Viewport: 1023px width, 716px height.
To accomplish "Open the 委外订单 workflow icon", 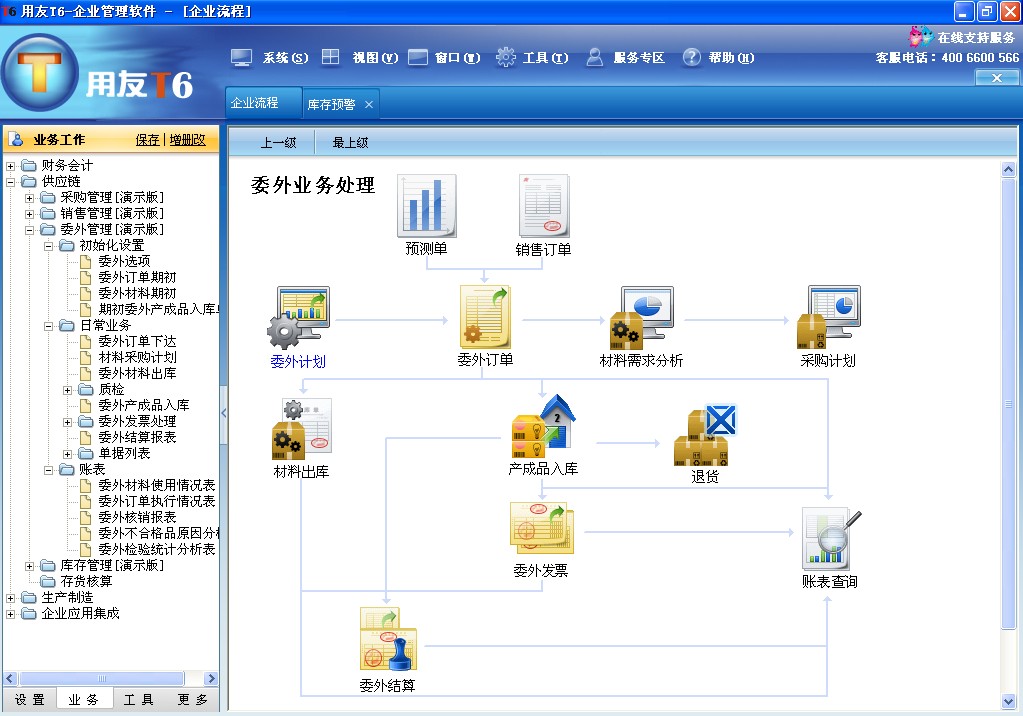I will pyautogui.click(x=485, y=317).
